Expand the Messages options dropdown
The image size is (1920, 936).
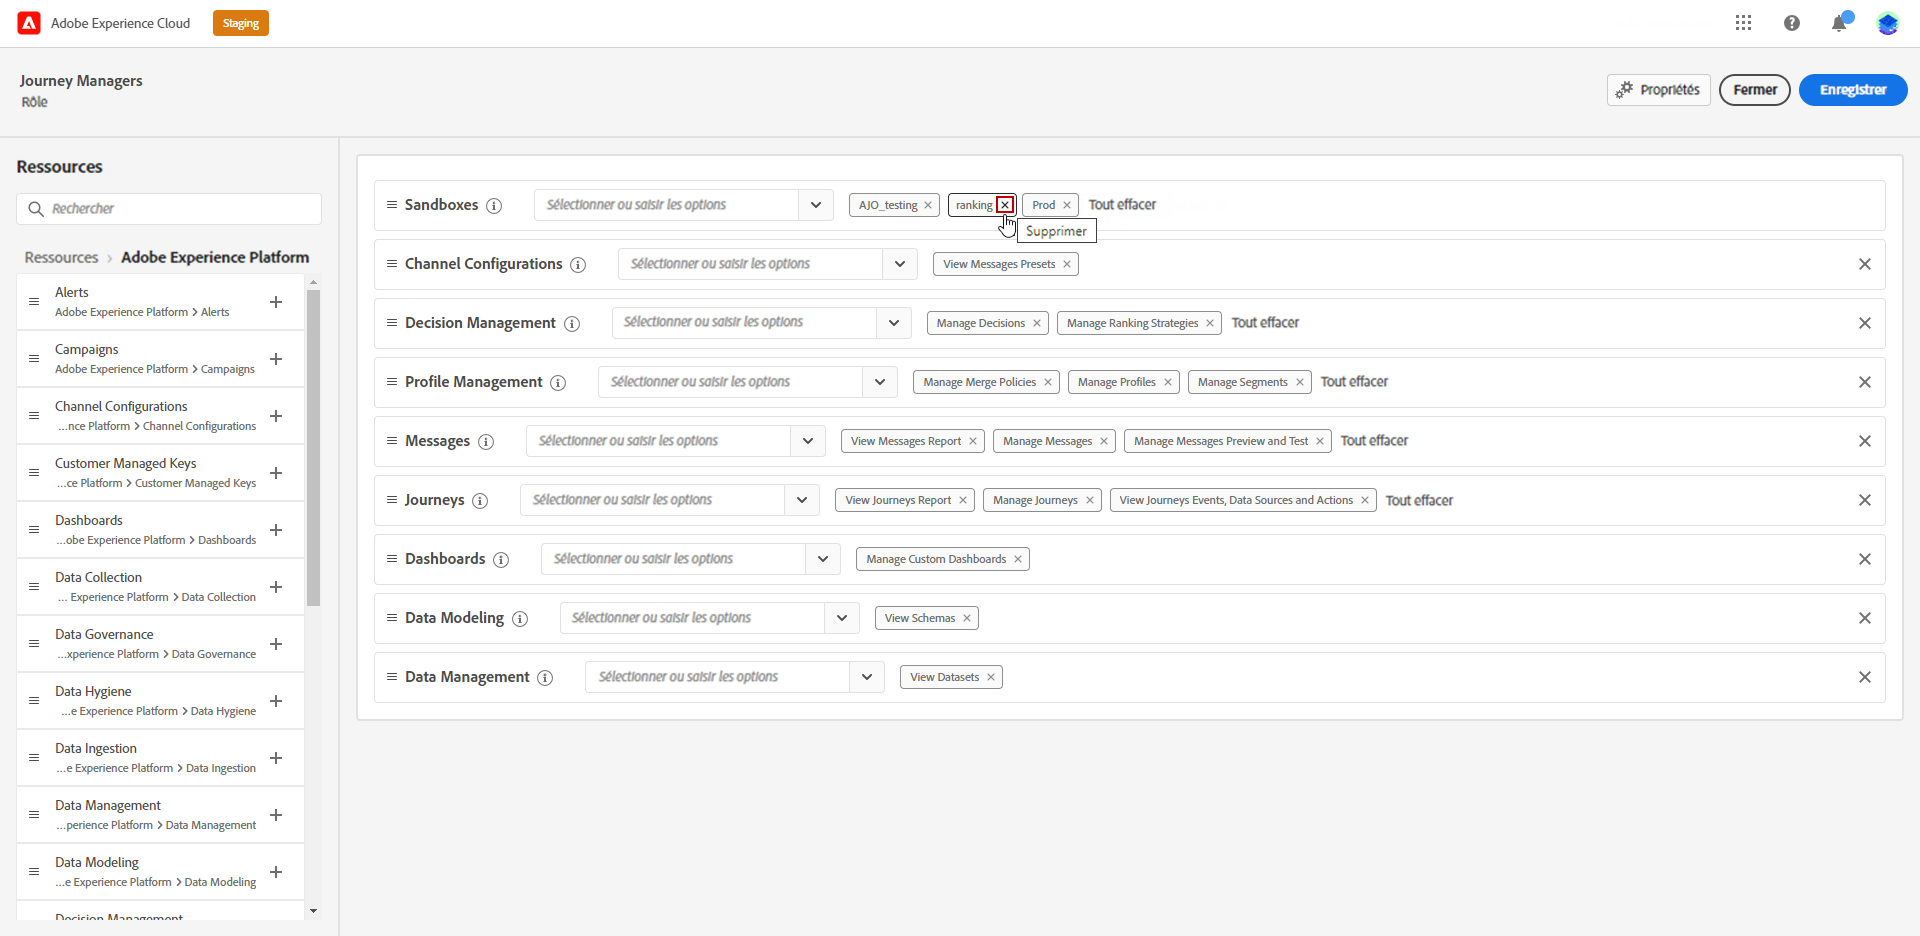click(x=808, y=441)
